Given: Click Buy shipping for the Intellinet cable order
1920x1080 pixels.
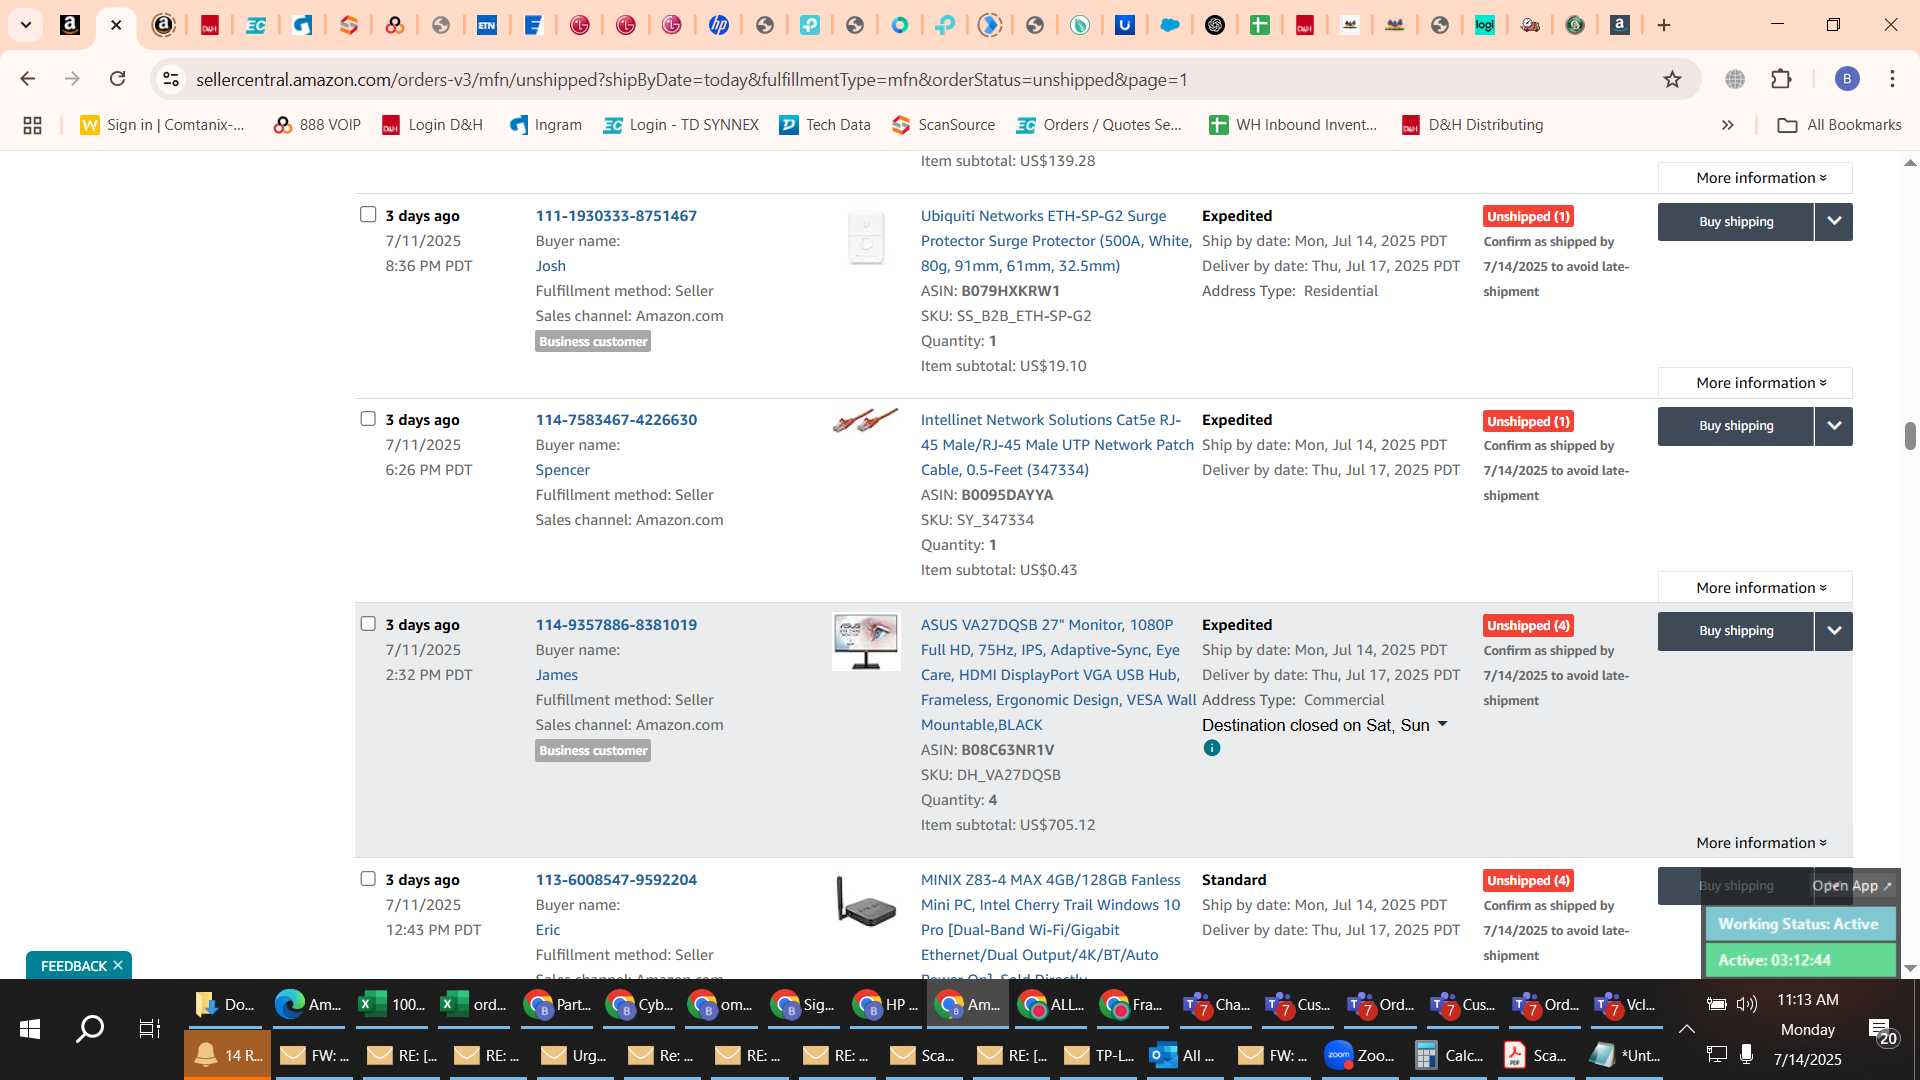Looking at the screenshot, I should tap(1736, 426).
